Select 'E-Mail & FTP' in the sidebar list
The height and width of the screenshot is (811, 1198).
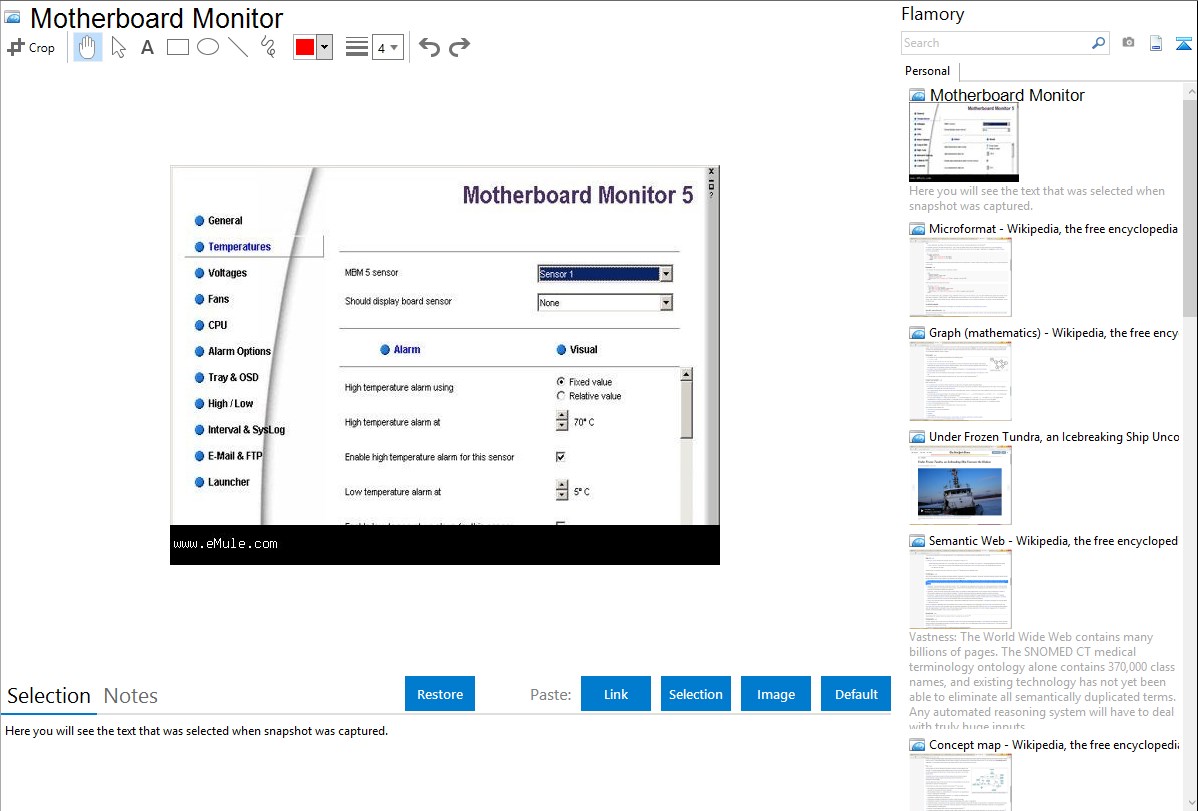(228, 456)
